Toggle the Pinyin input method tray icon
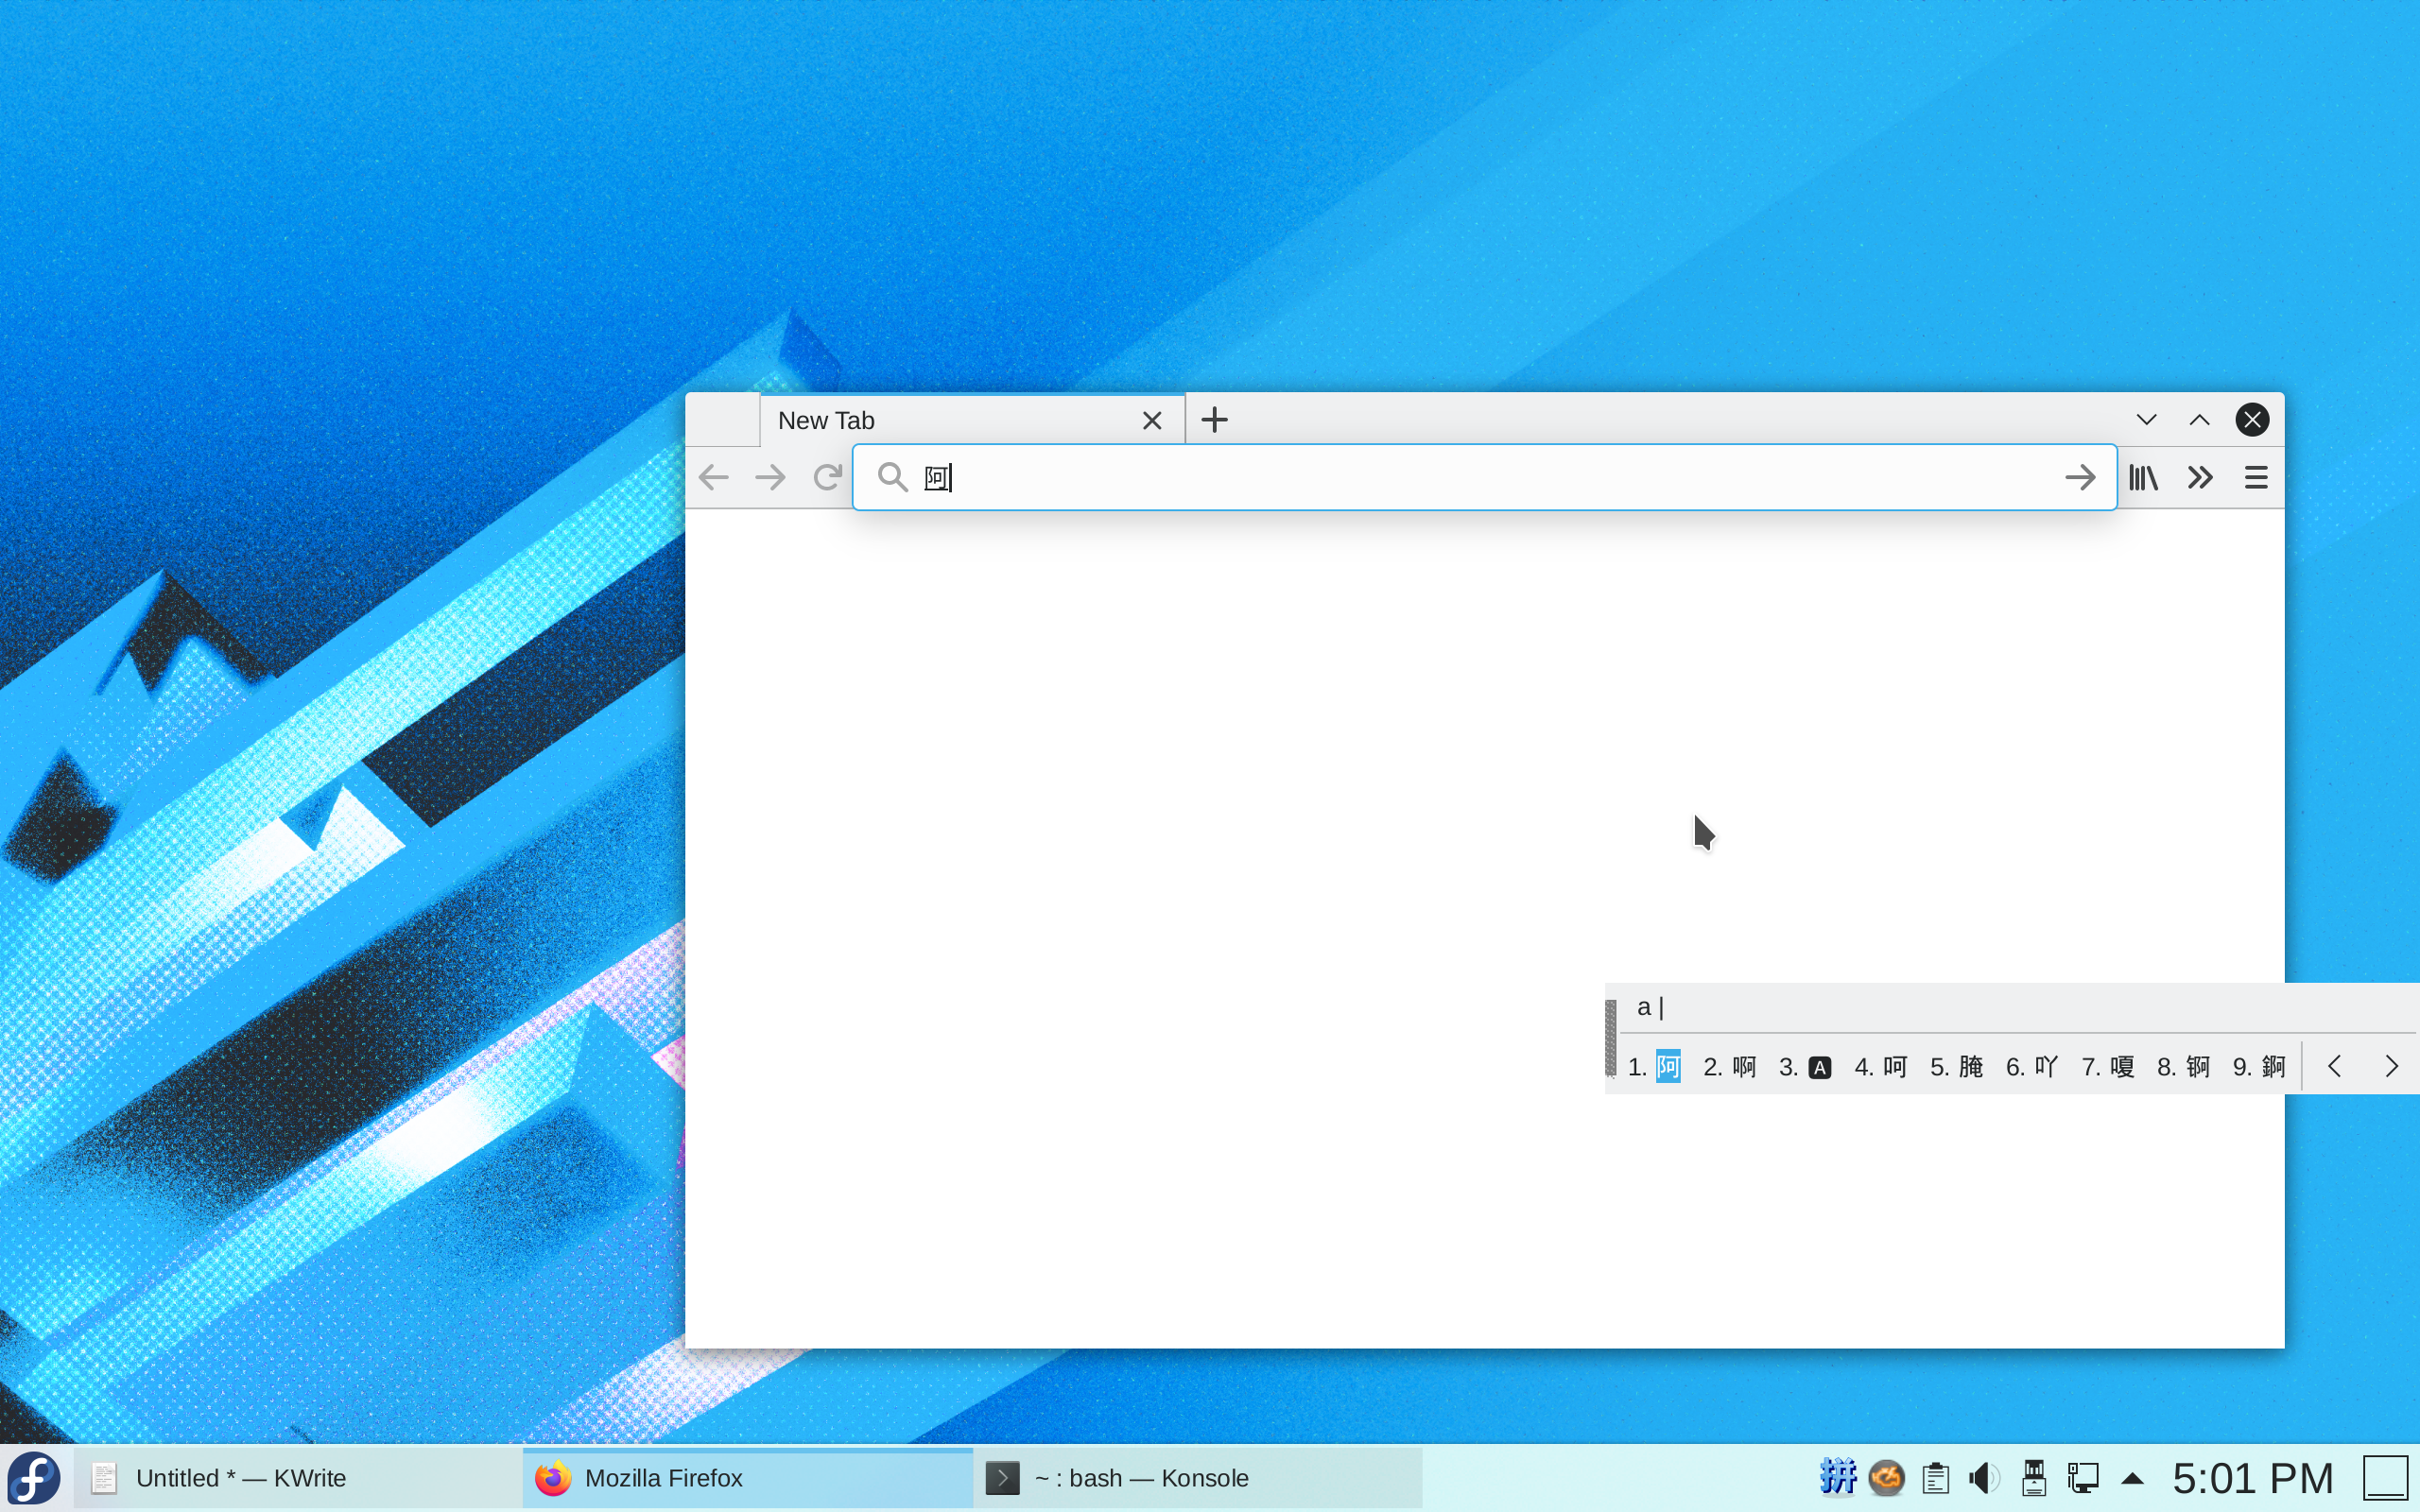Image resolution: width=2420 pixels, height=1512 pixels. tap(1838, 1477)
